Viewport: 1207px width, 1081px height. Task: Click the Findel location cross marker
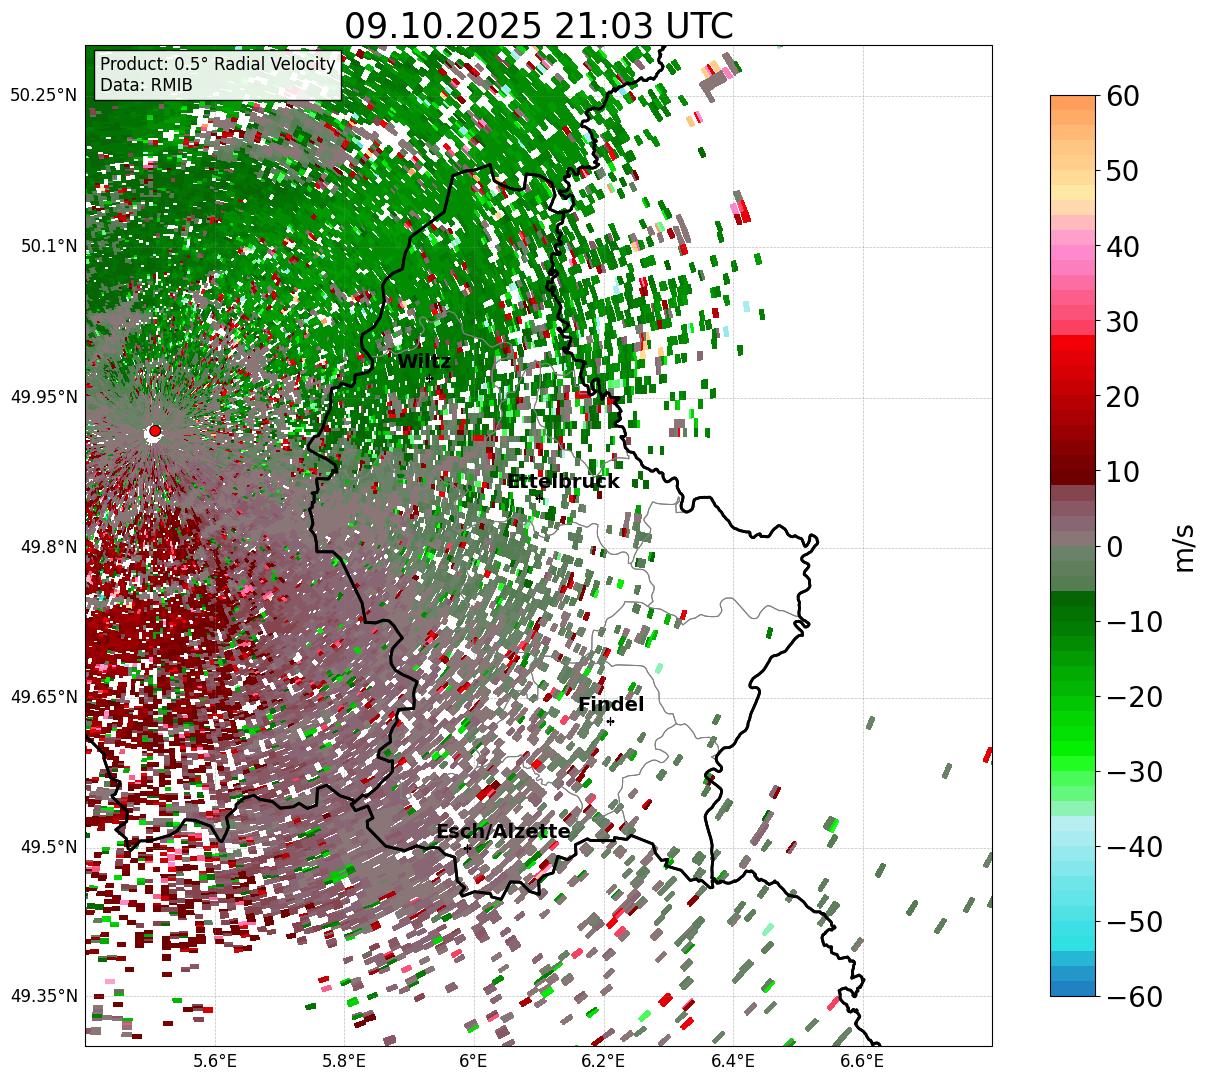(x=610, y=721)
